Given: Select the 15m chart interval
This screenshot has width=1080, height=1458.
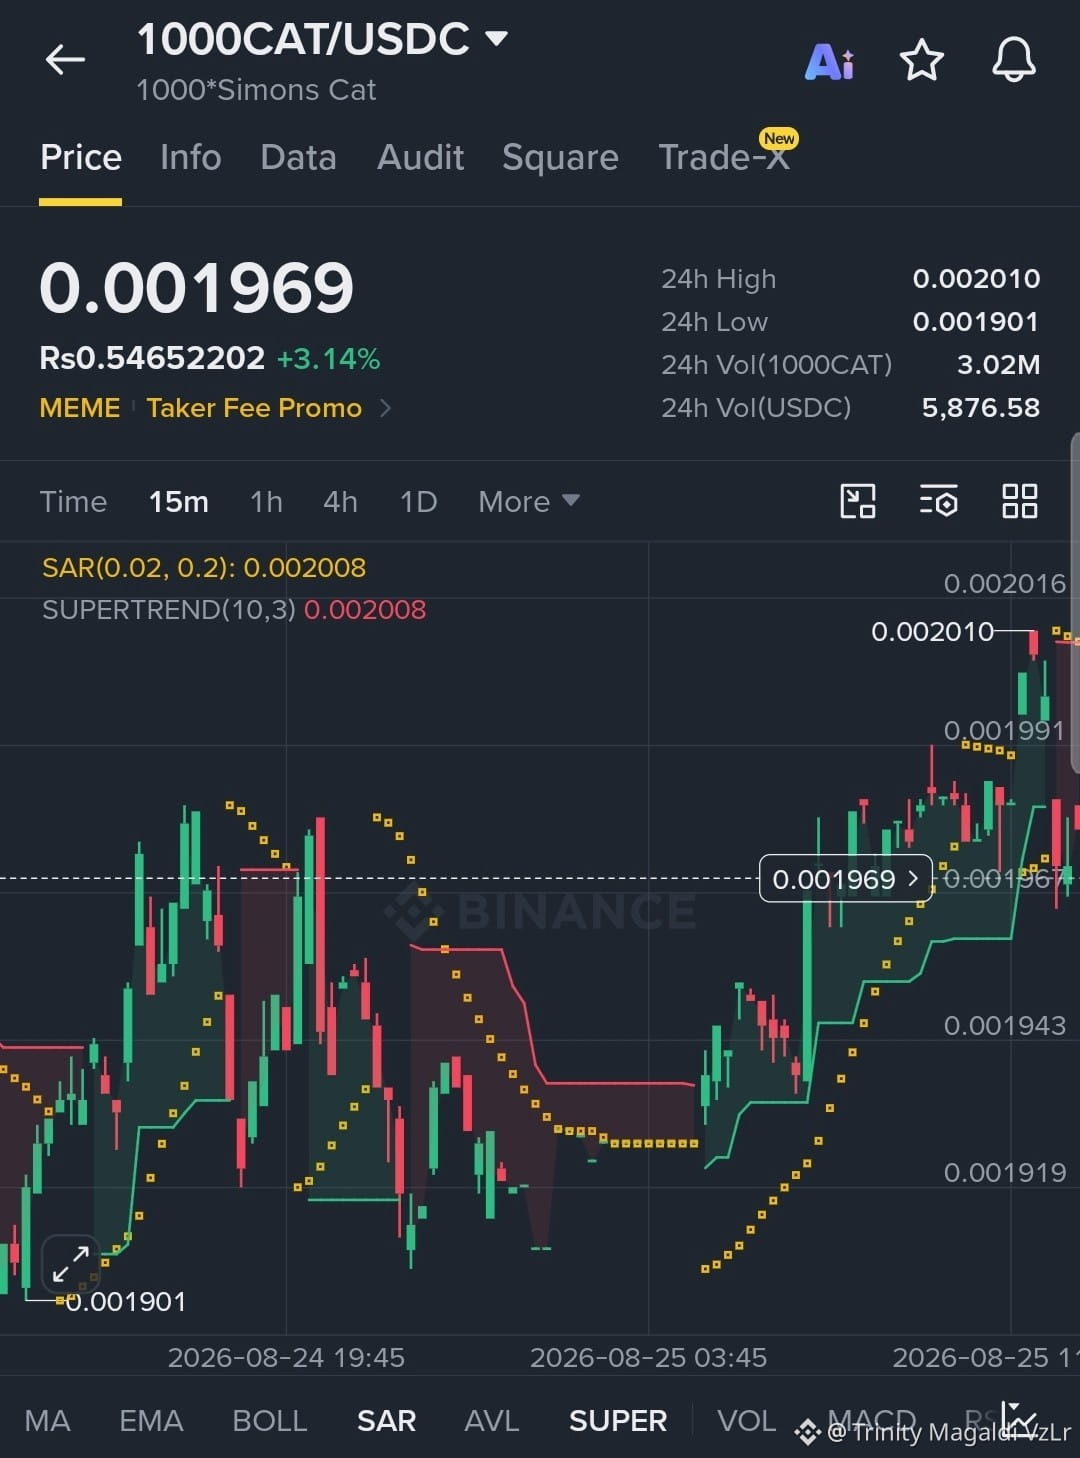Looking at the screenshot, I should (179, 501).
